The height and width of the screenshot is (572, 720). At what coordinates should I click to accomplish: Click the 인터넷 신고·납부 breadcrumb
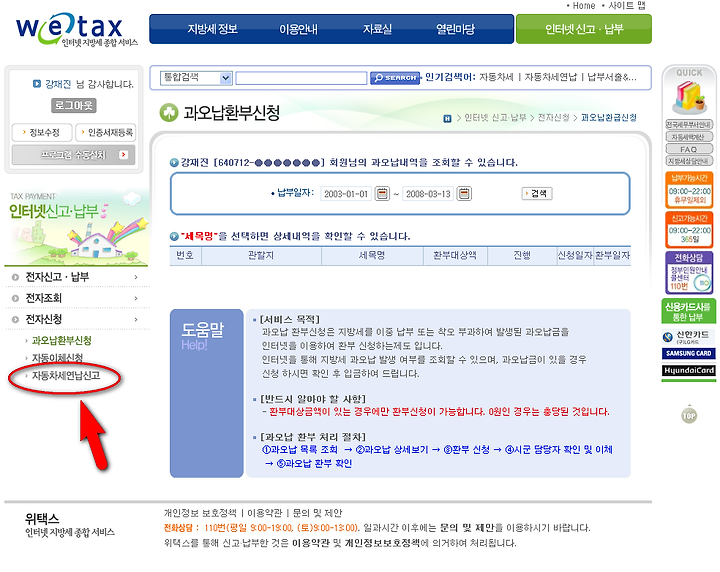tap(495, 118)
